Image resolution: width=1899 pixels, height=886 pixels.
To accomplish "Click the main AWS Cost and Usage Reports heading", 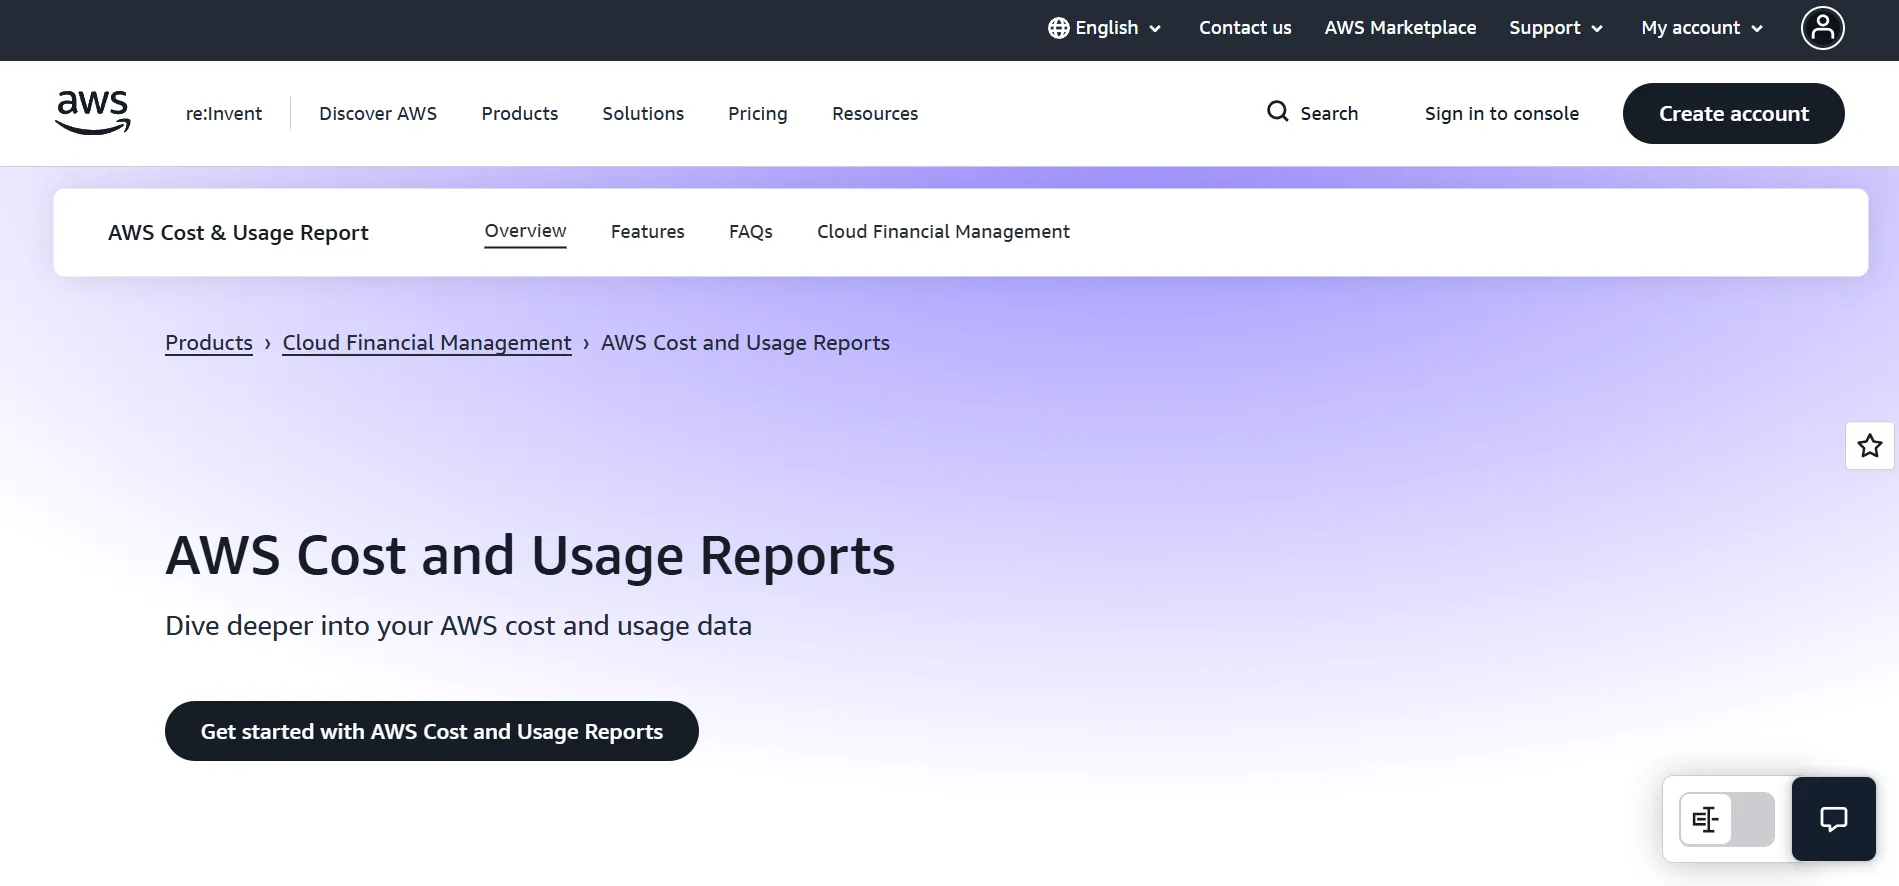I will click(530, 556).
